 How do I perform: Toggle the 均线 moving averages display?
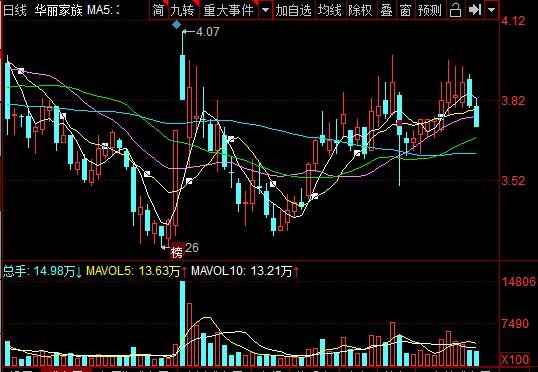point(330,10)
